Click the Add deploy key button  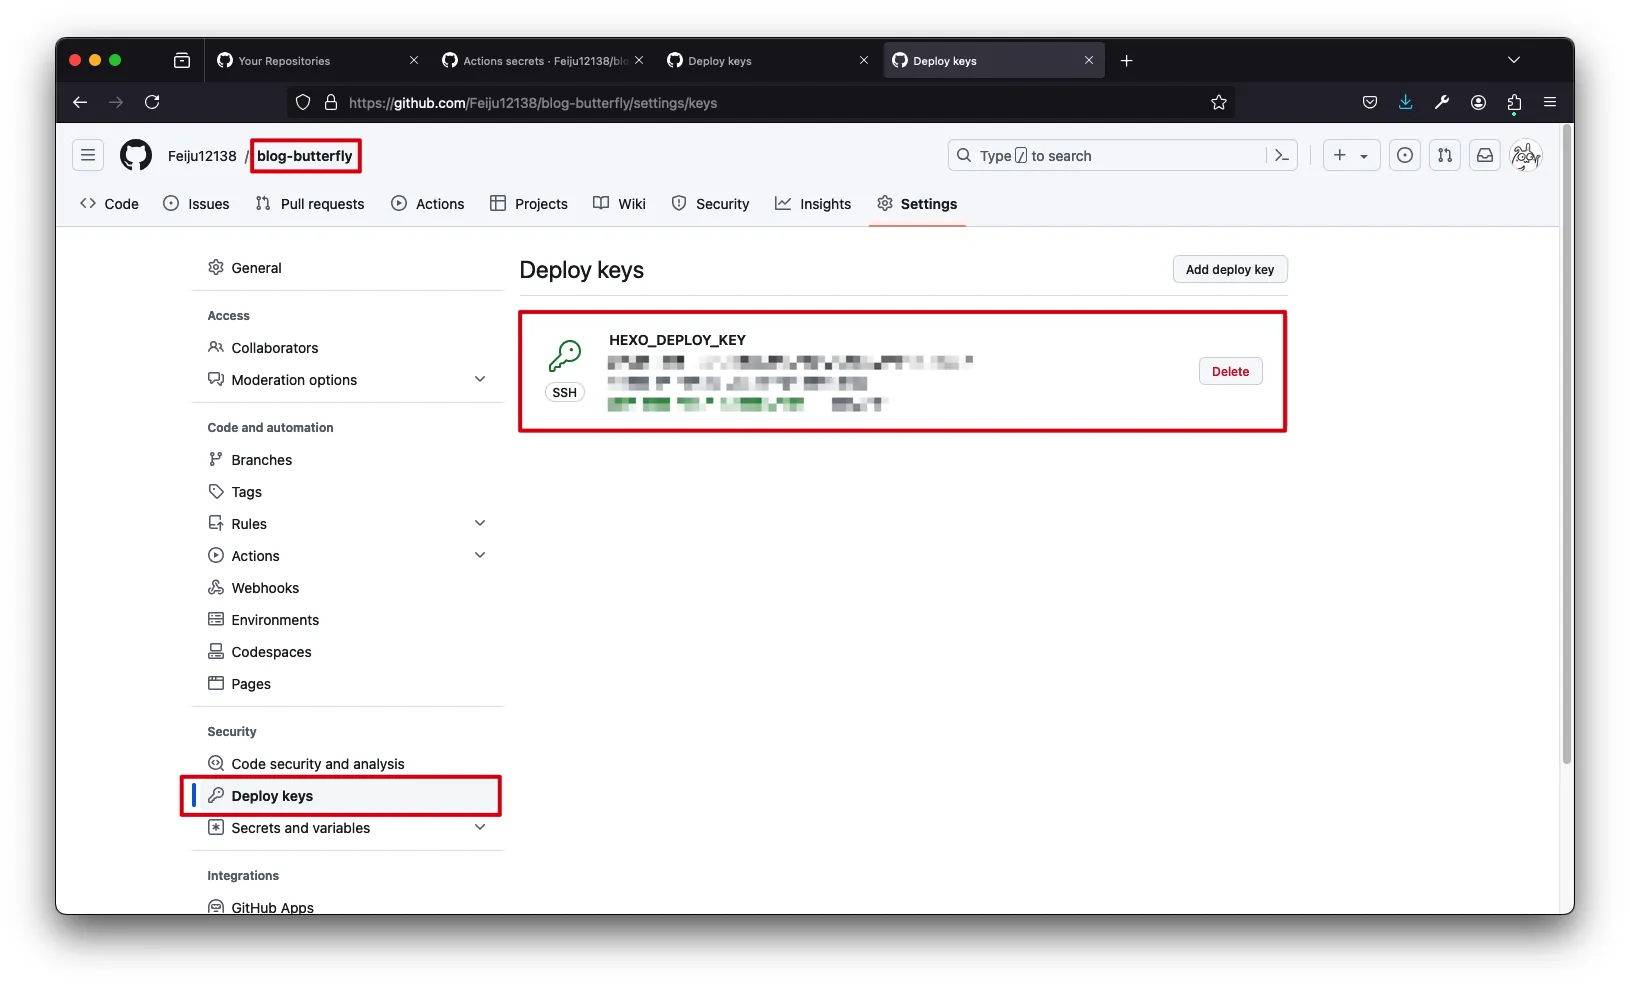1229,270
